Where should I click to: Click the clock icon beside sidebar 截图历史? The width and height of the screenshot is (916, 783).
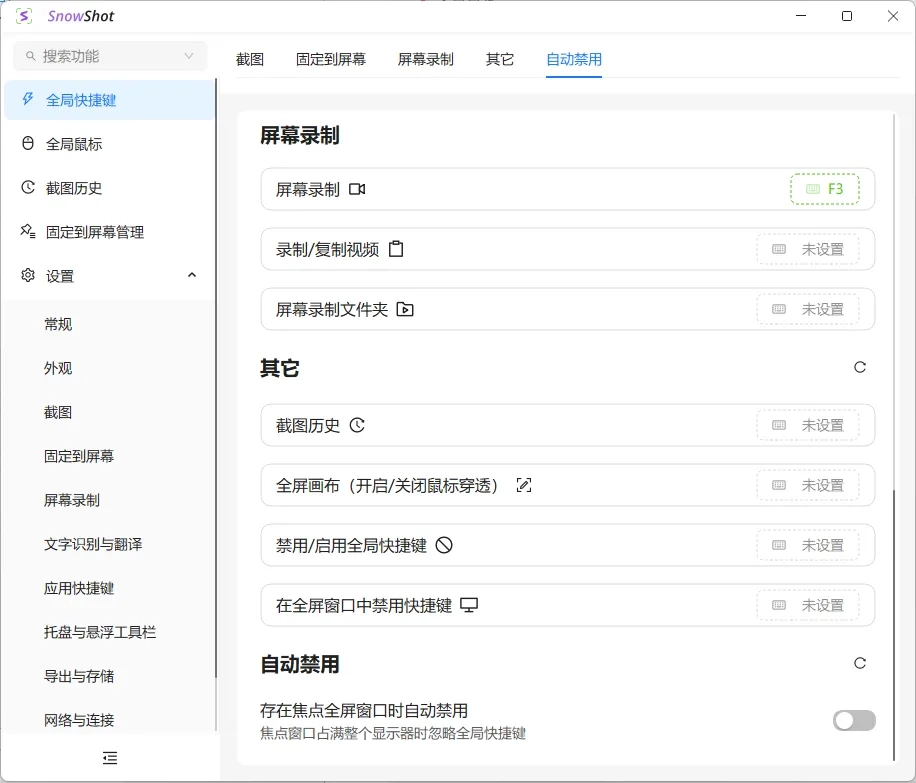(27, 187)
